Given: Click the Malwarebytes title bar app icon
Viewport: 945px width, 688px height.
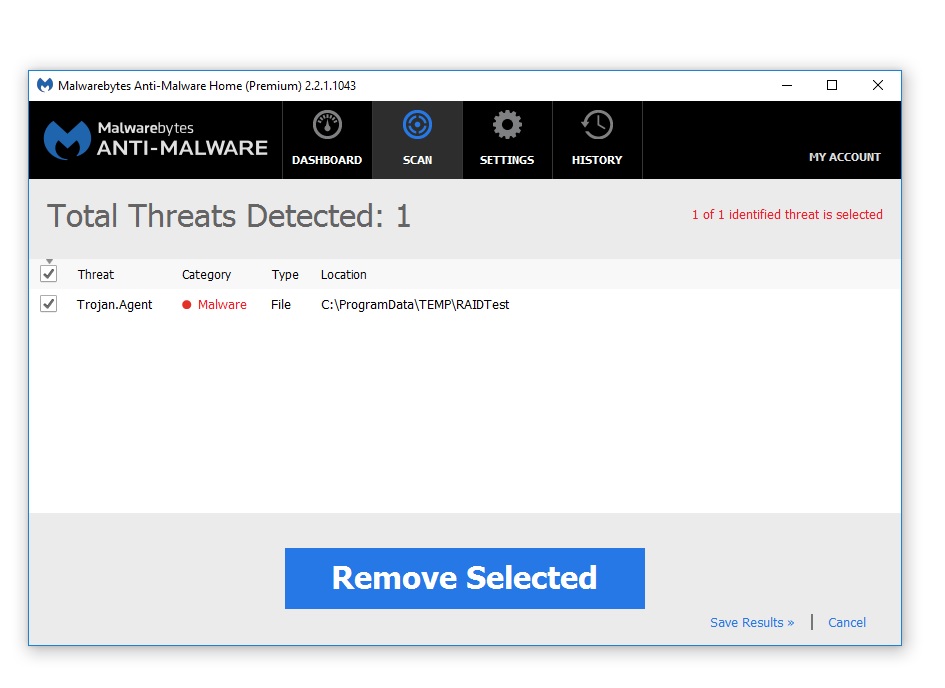Looking at the screenshot, I should 45,86.
